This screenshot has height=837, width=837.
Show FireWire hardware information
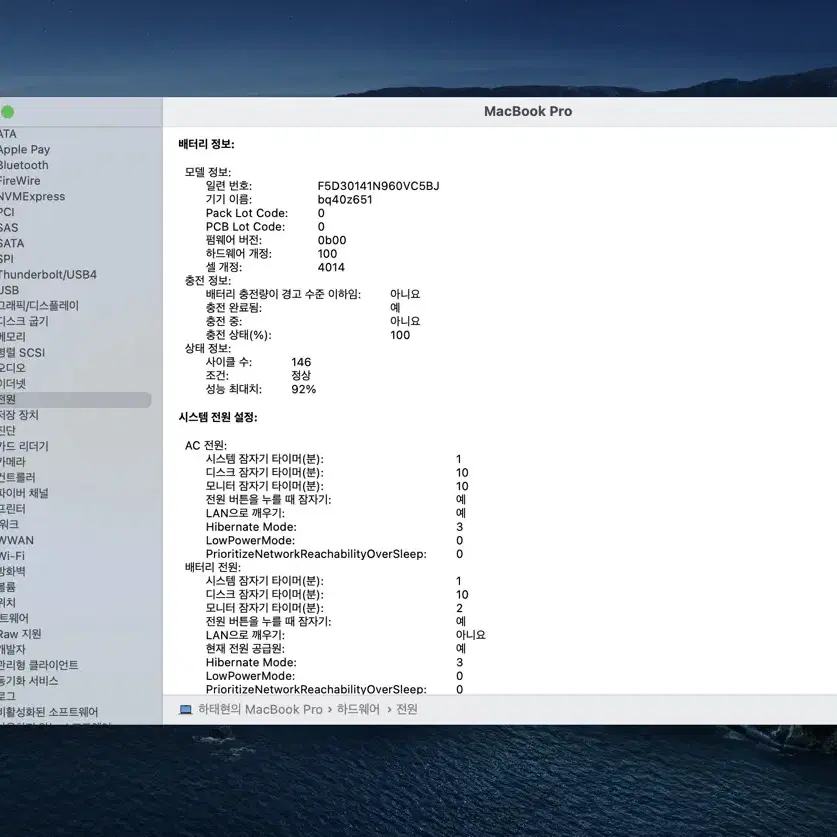click(20, 180)
